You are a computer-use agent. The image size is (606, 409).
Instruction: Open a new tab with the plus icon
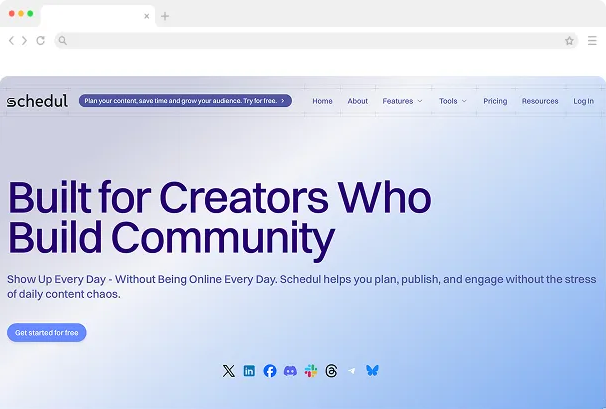pyautogui.click(x=165, y=16)
